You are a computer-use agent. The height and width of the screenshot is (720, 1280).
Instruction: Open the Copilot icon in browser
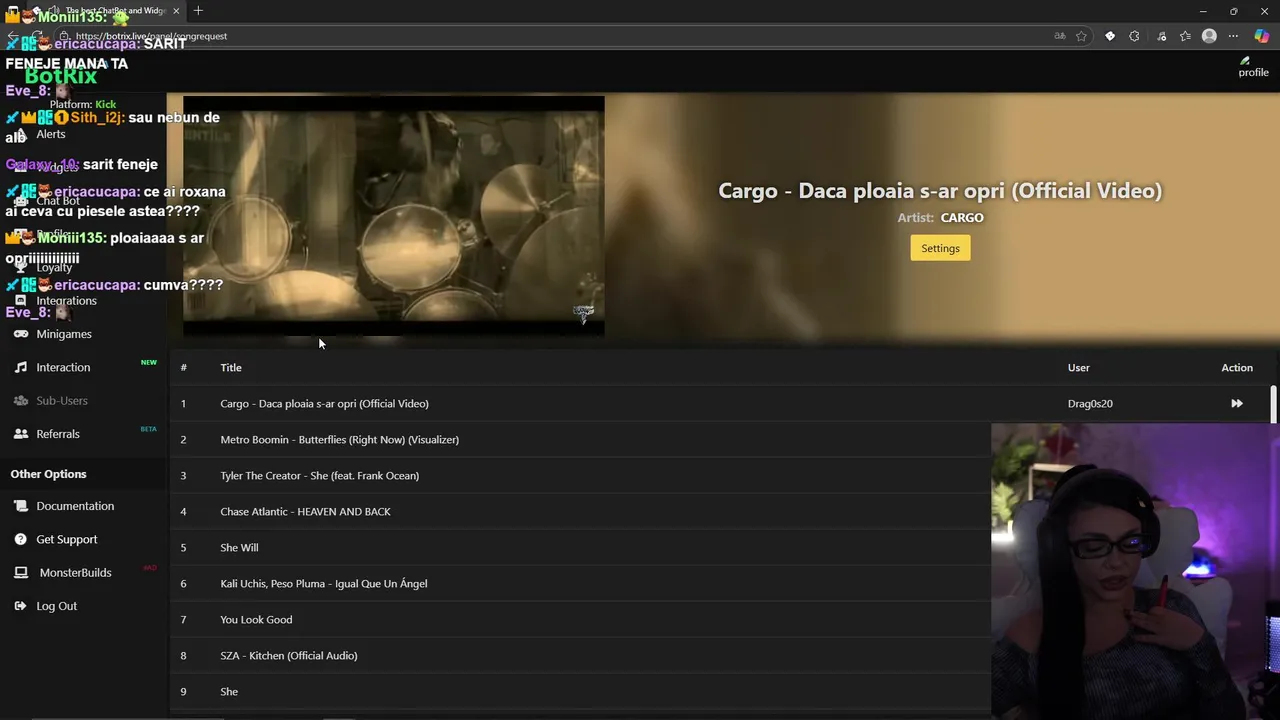pos(1262,36)
